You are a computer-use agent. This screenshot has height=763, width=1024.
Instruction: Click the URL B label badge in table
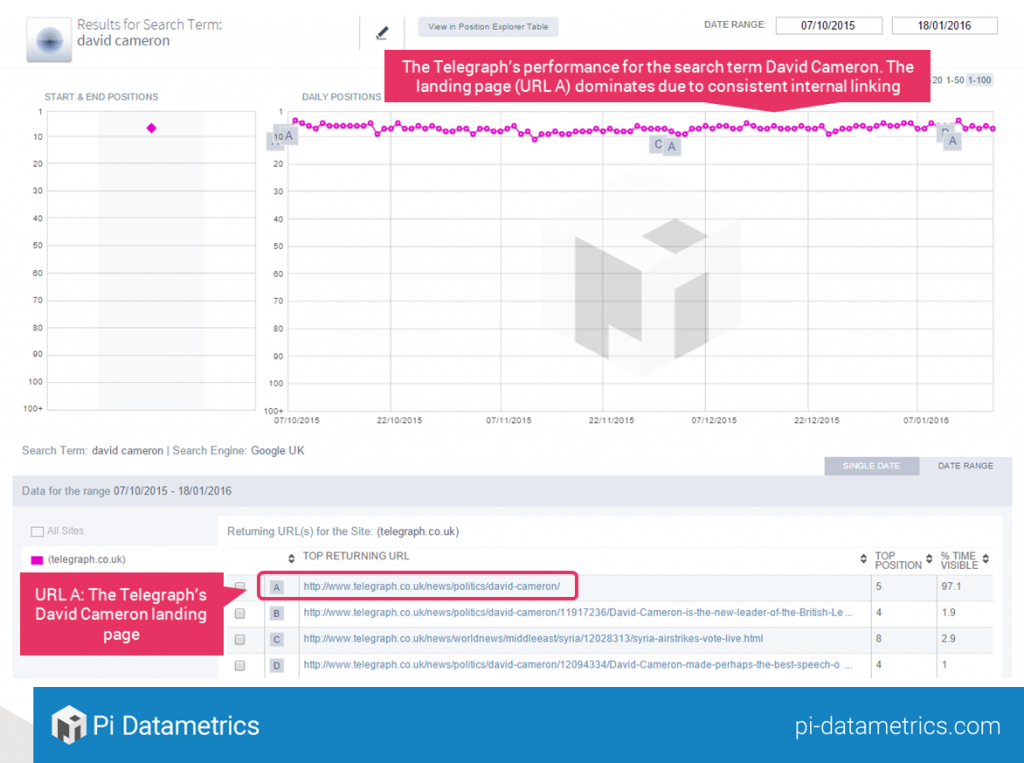click(277, 613)
